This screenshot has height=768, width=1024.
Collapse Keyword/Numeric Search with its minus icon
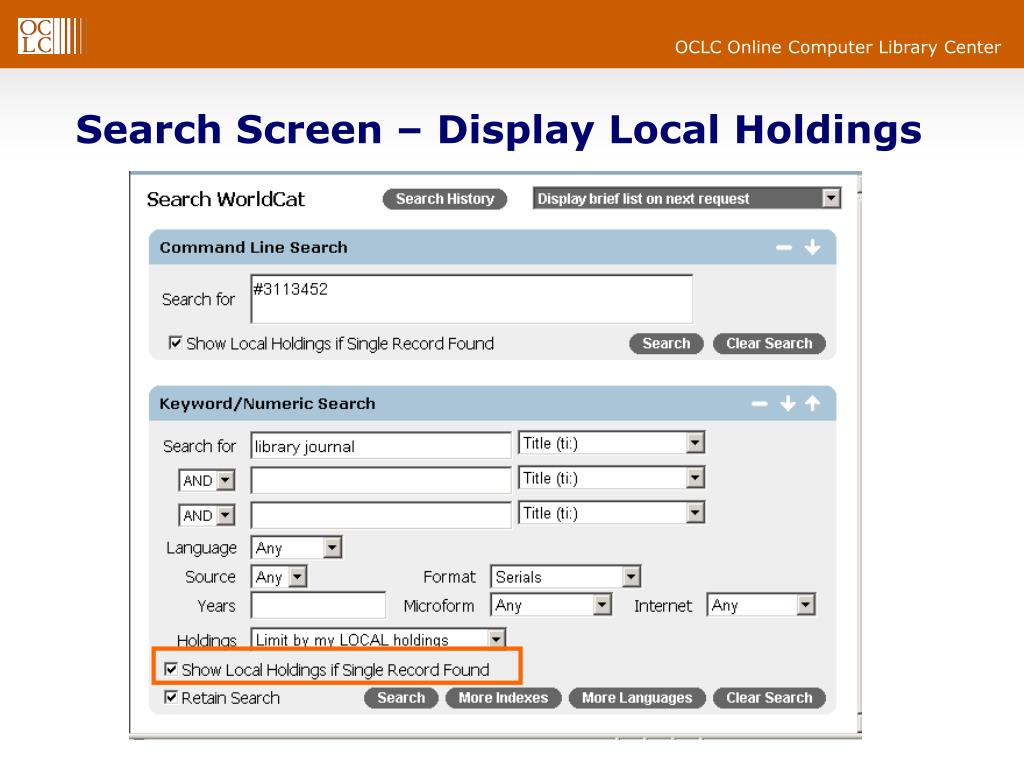click(760, 404)
